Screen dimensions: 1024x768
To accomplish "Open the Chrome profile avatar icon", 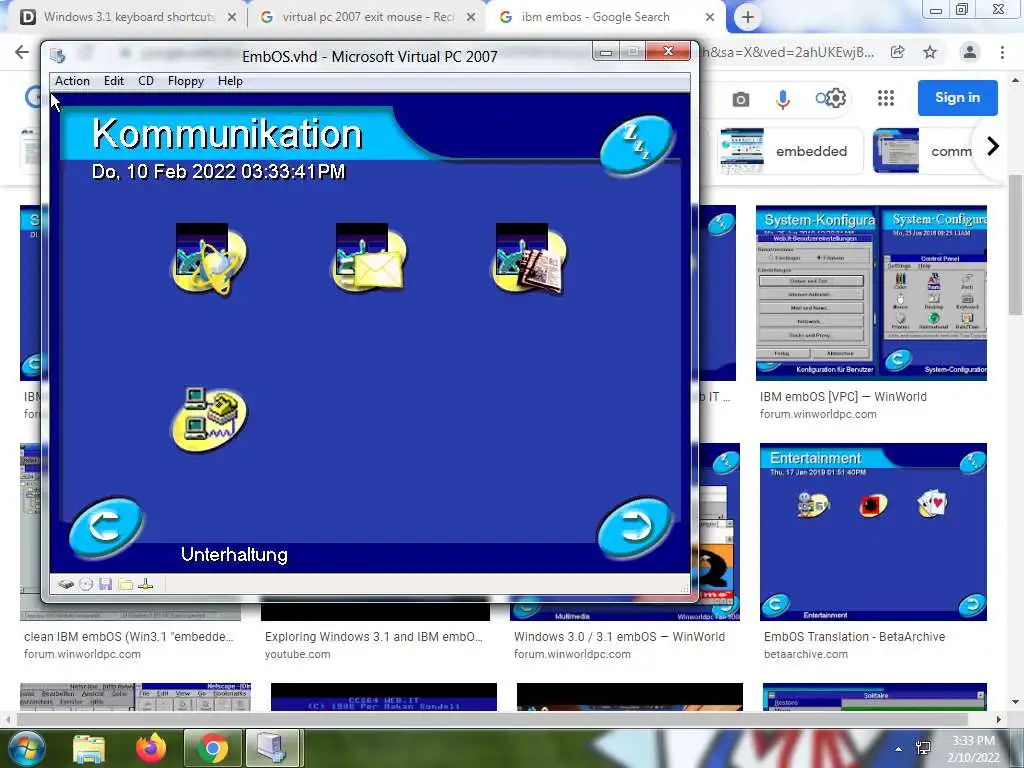I will 970,52.
